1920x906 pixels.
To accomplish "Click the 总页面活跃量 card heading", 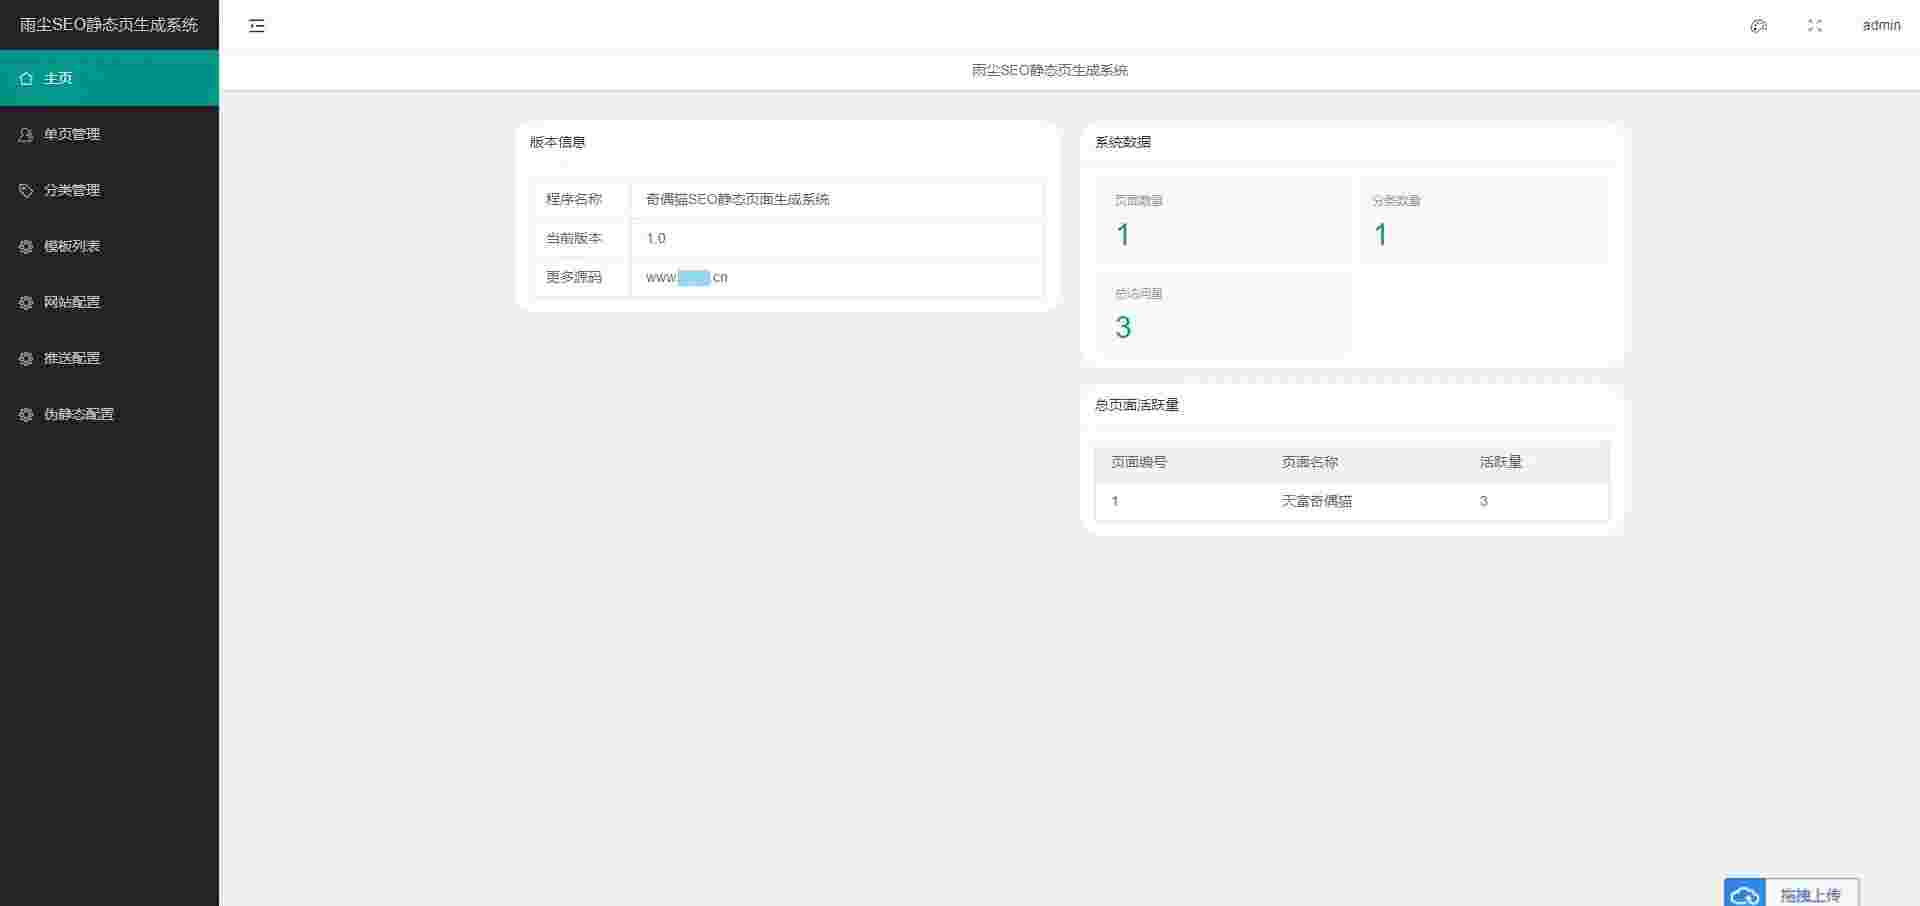I will click(x=1137, y=405).
